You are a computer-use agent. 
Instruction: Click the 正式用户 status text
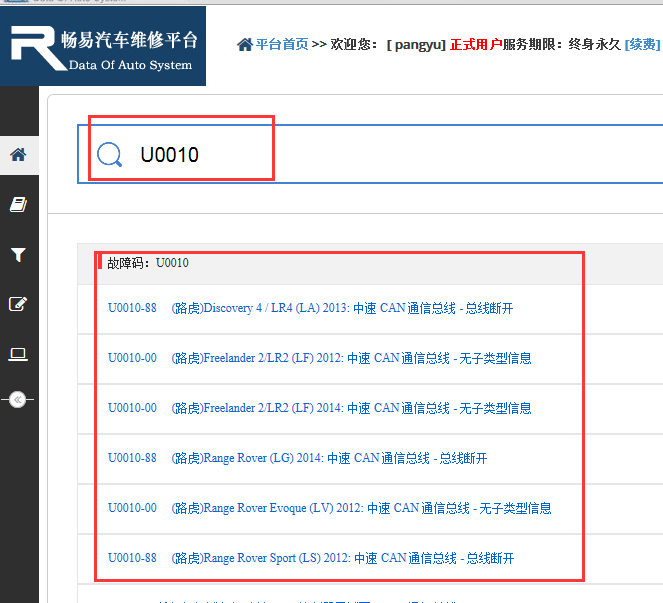(x=476, y=44)
